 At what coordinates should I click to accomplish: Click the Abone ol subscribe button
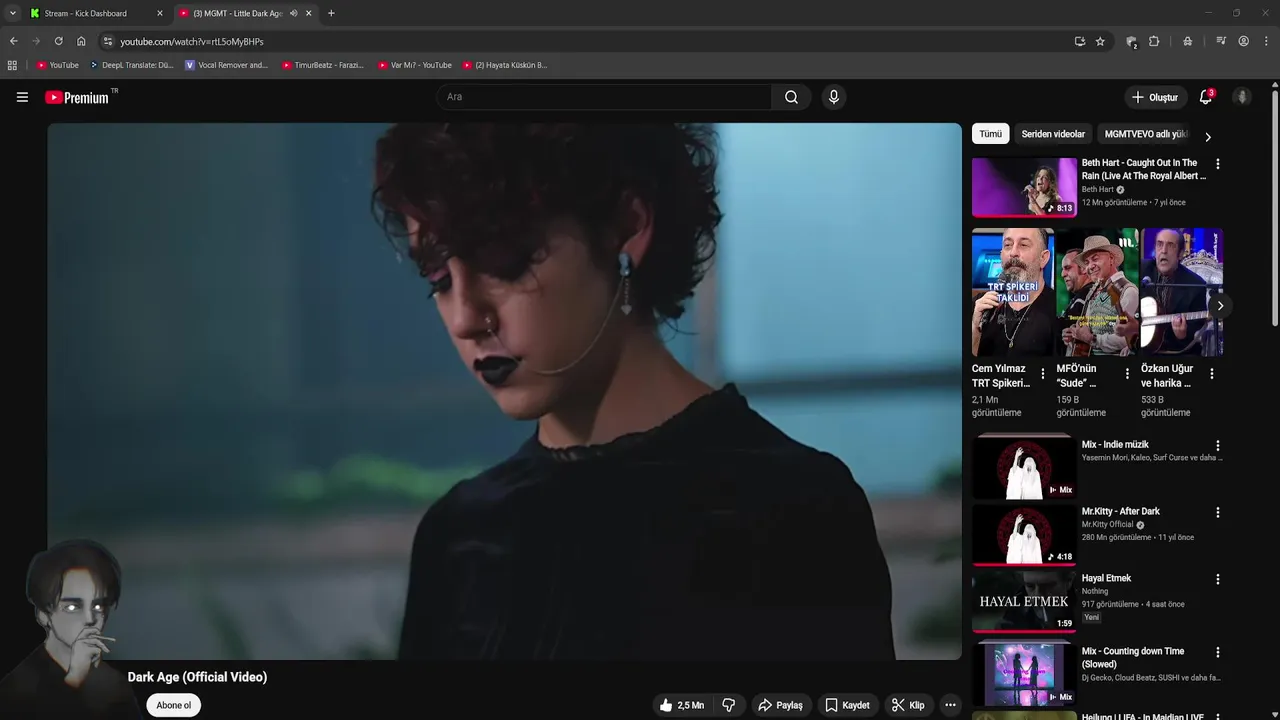[x=173, y=705]
